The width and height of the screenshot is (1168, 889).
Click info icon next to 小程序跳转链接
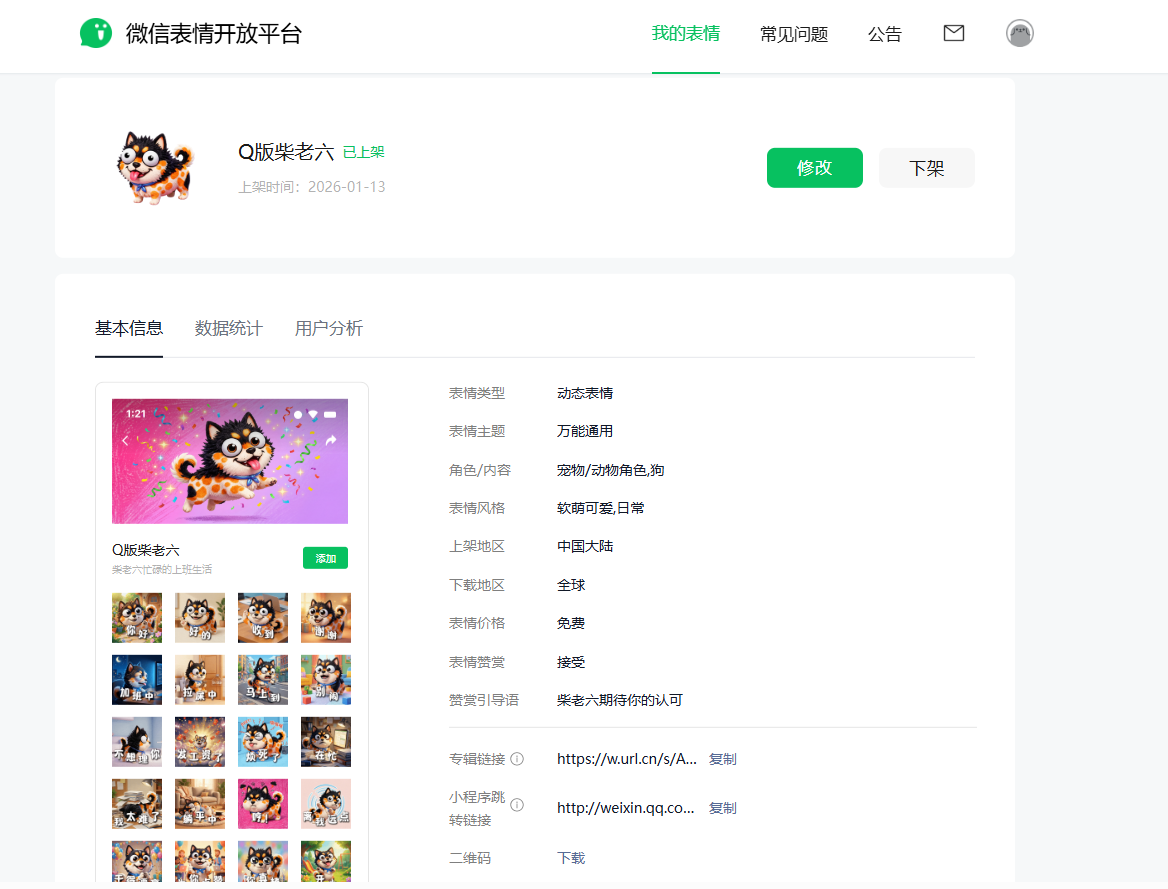point(517,805)
